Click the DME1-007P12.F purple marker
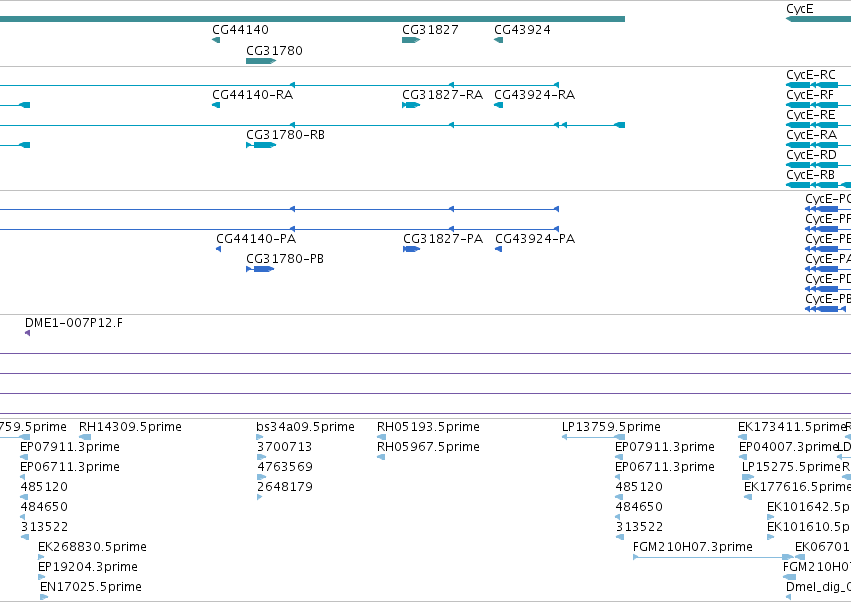 click(28, 333)
